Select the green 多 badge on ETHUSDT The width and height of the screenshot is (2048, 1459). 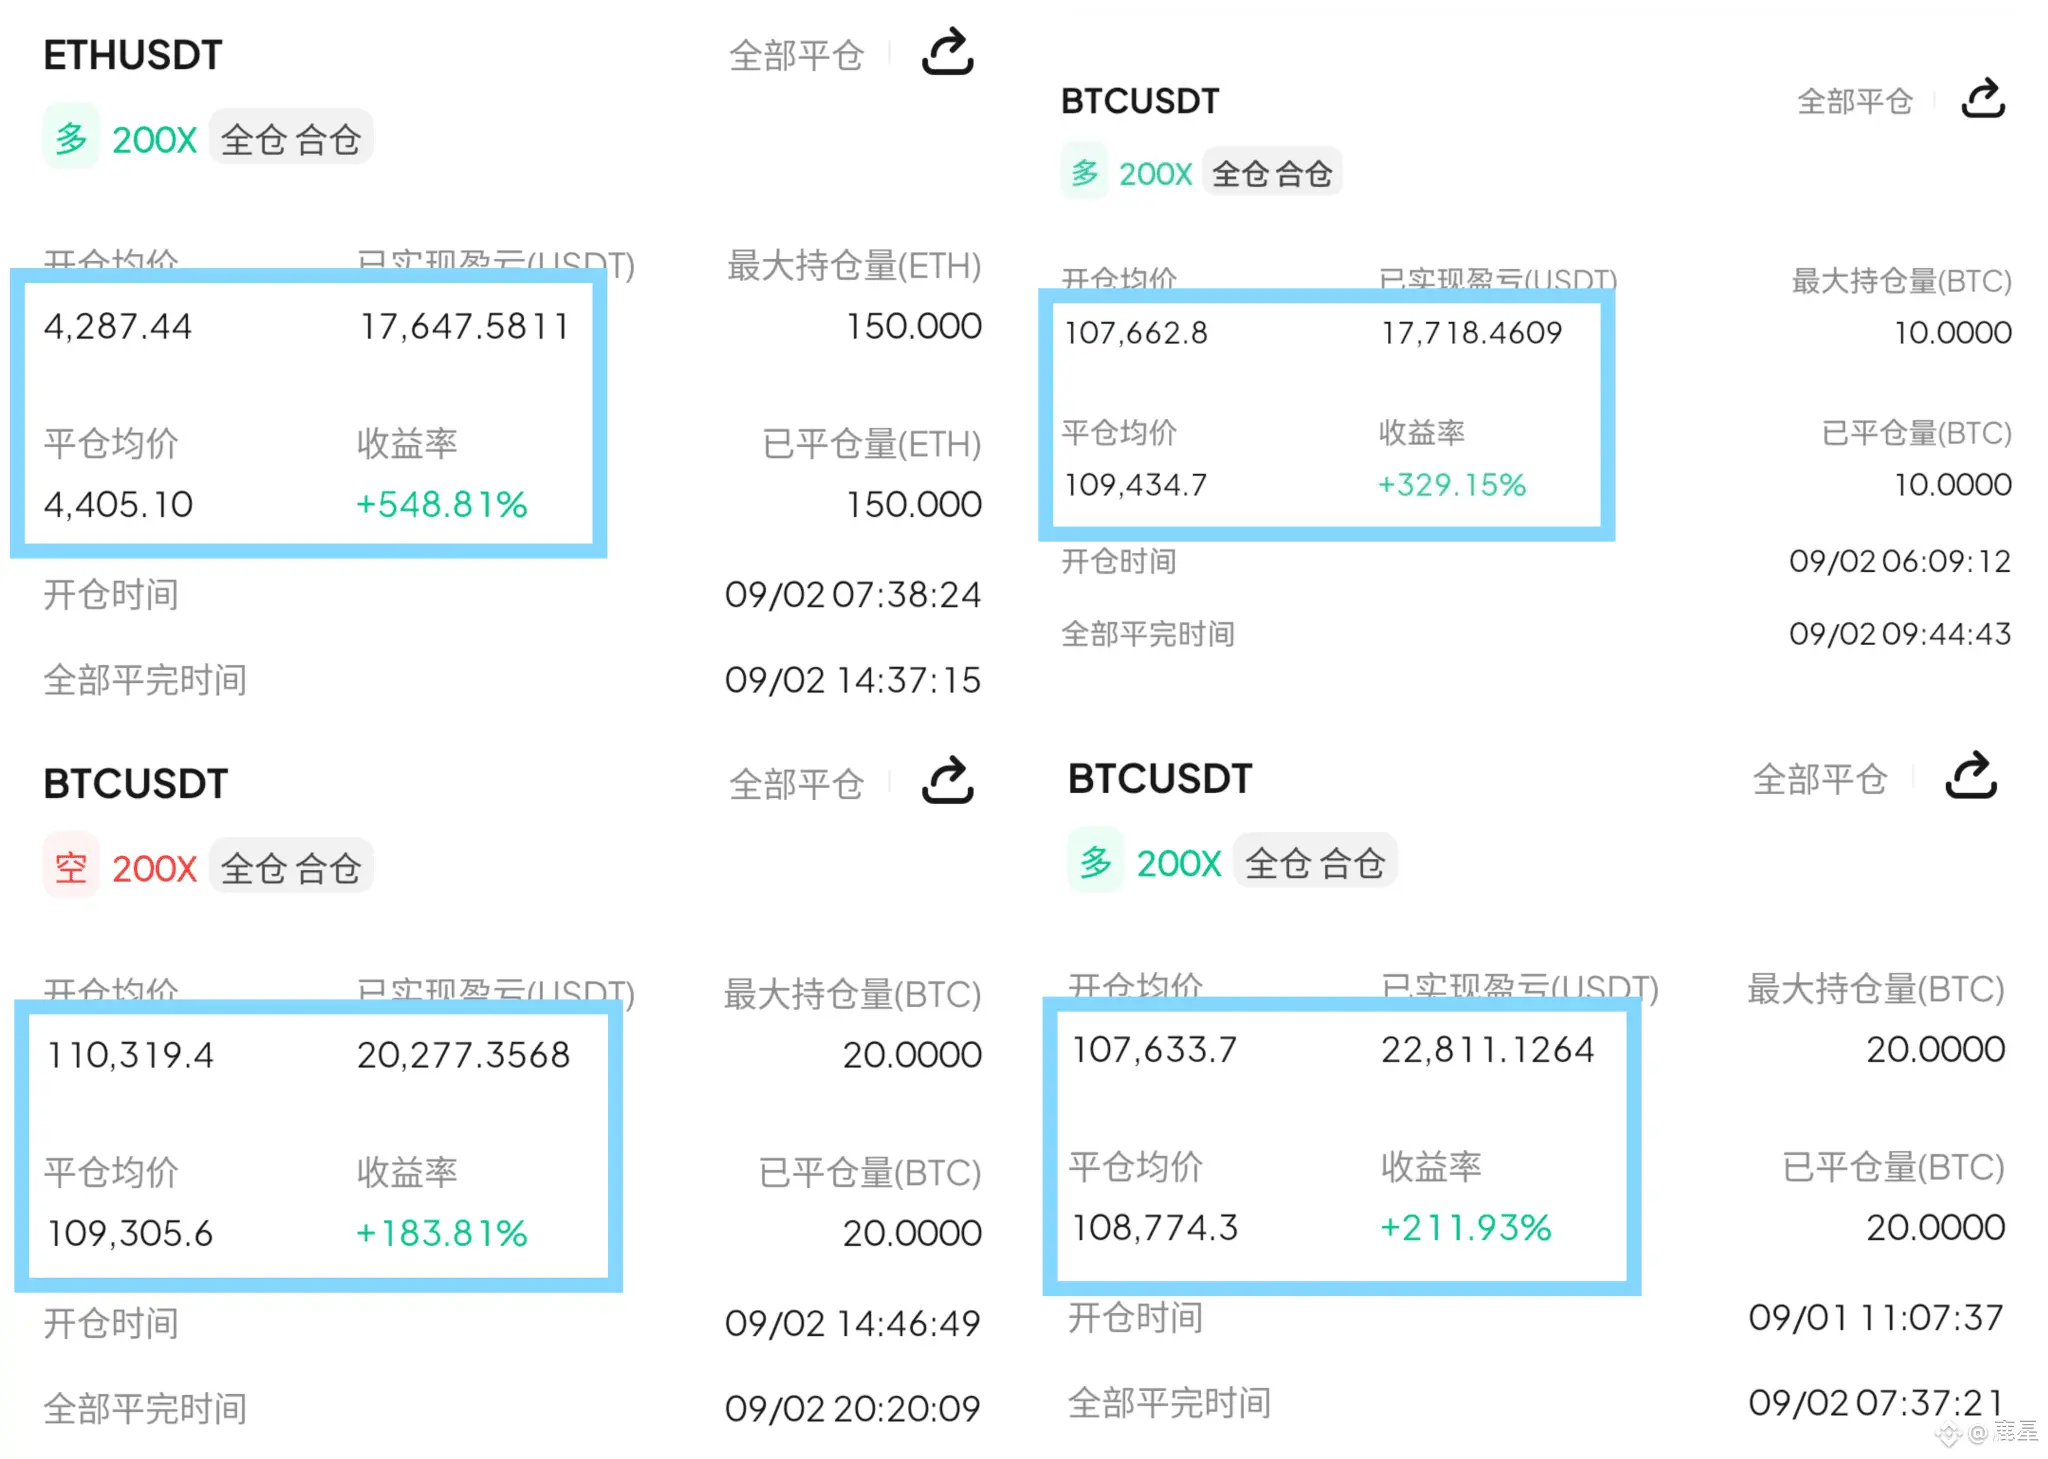pos(71,137)
